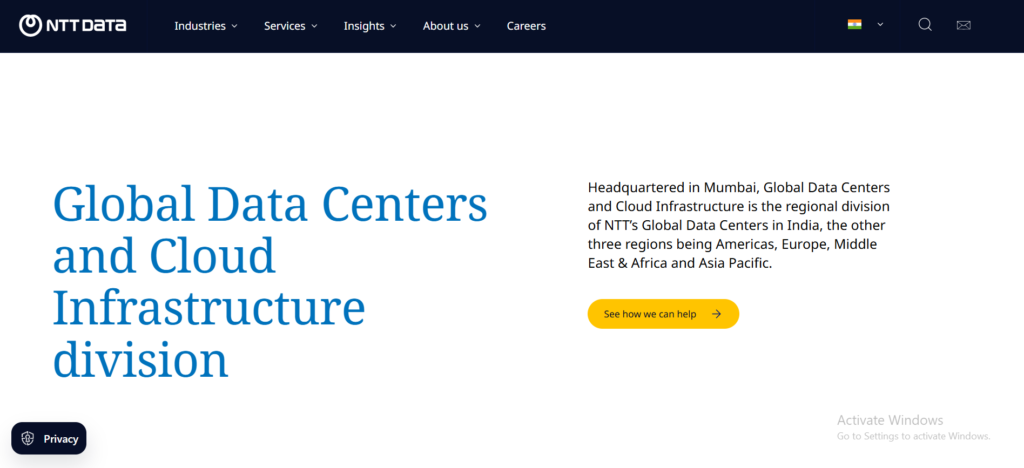The width and height of the screenshot is (1024, 468).
Task: Click the envelope contact icon
Action: tap(963, 25)
